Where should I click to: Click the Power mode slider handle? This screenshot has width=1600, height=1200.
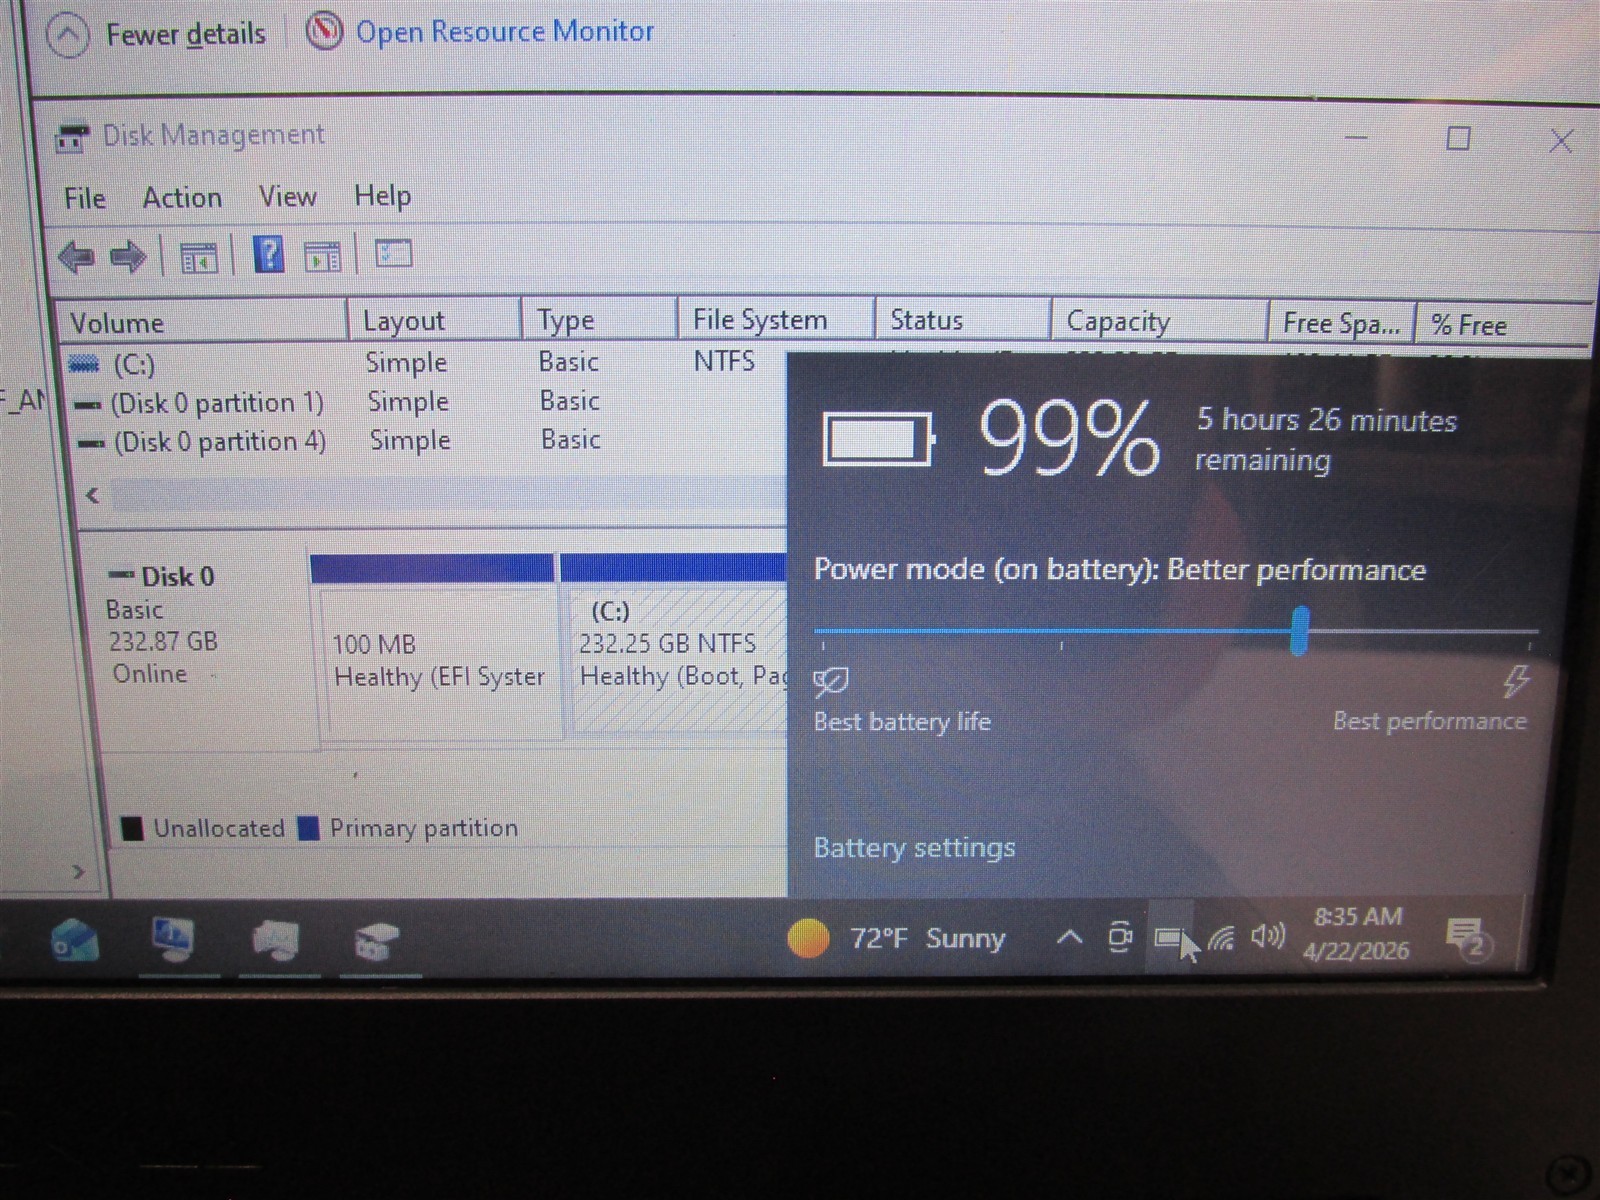1299,631
